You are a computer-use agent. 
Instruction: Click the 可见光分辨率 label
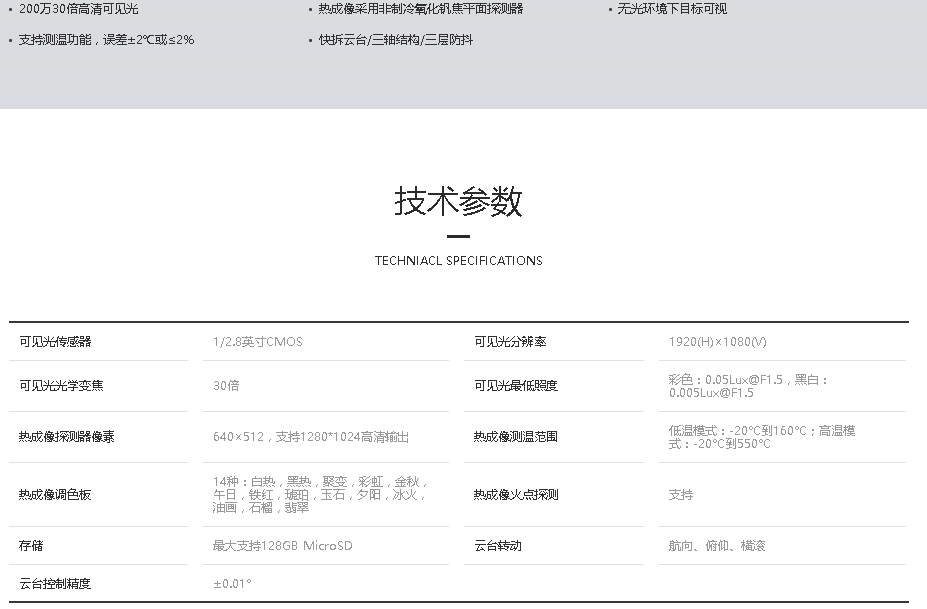coord(510,342)
